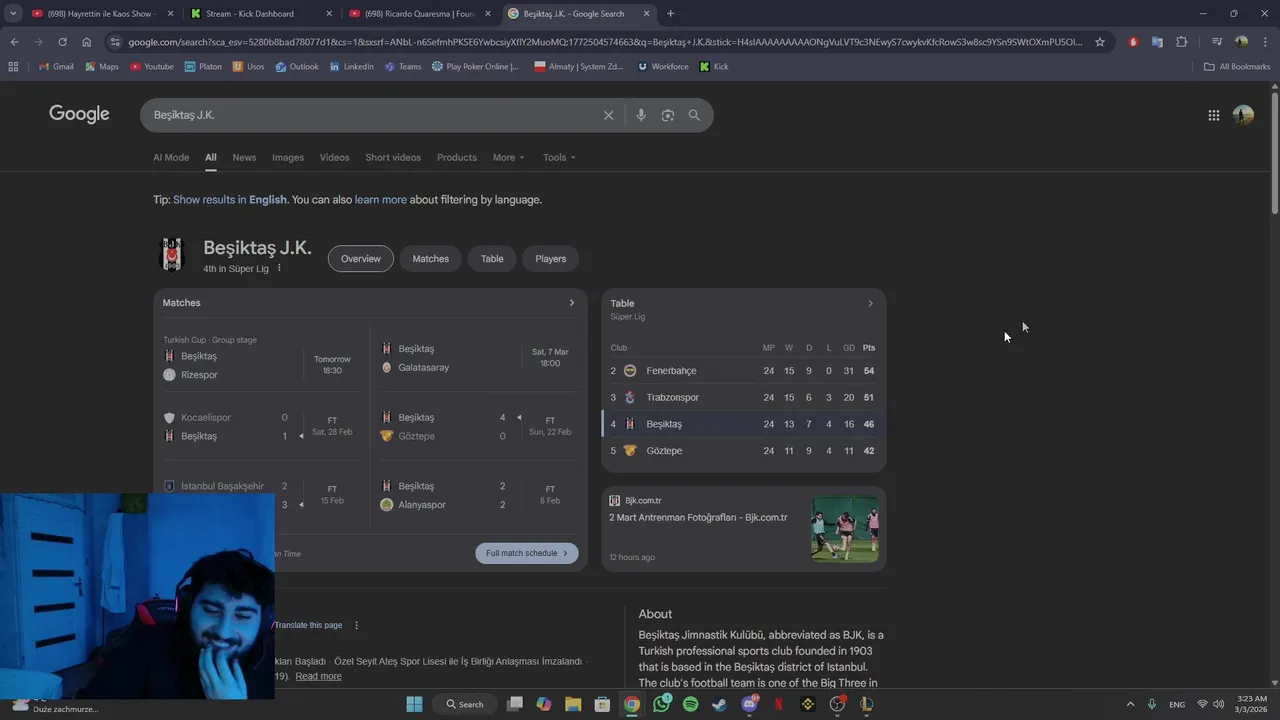The image size is (1280, 720).
Task: Switch to the Short videos tab
Action: coord(393,157)
